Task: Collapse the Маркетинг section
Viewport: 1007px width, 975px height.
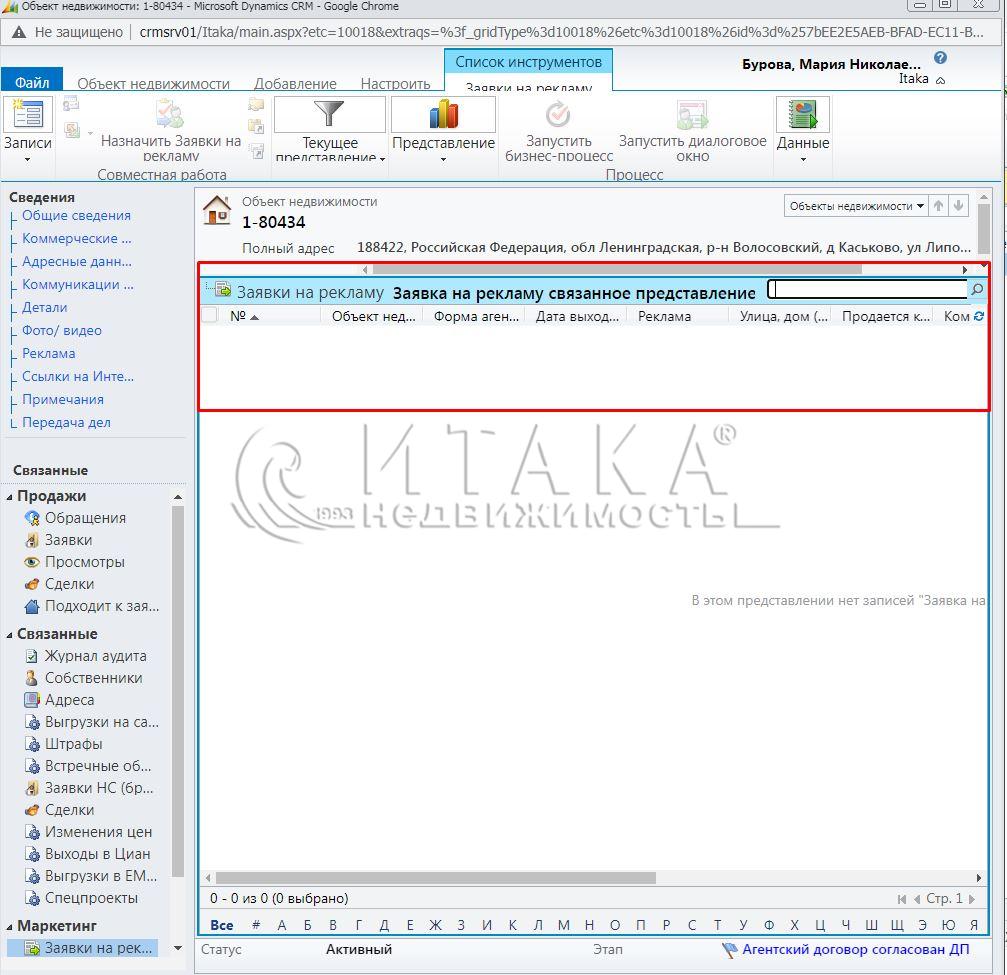Action: tap(9, 927)
